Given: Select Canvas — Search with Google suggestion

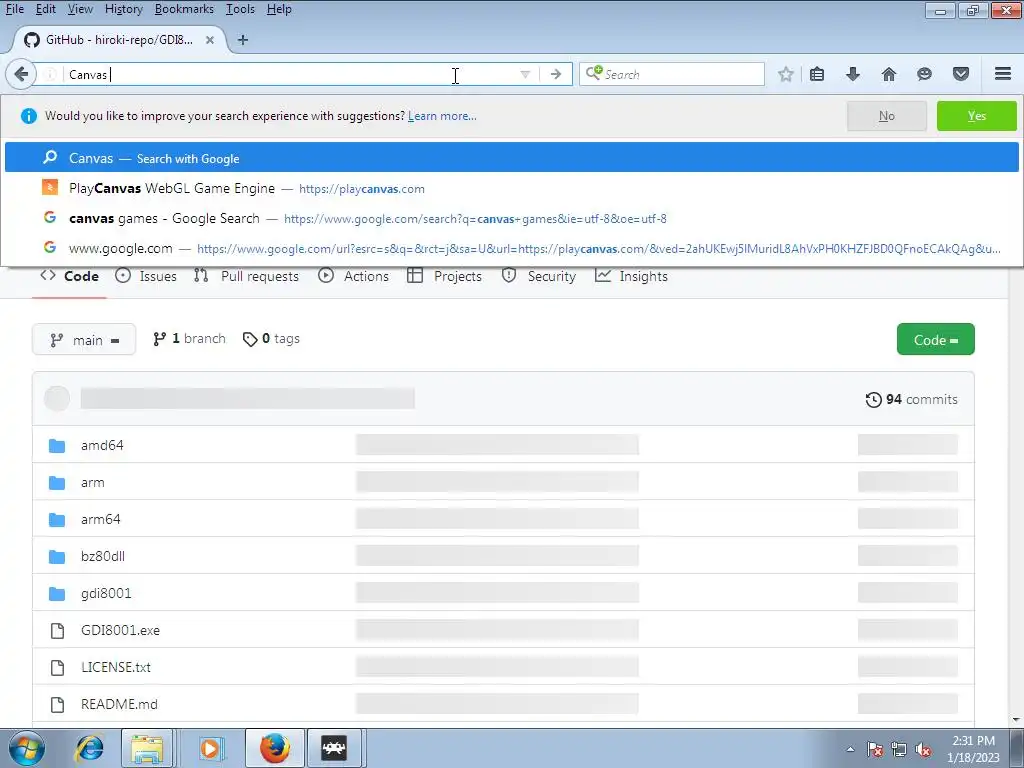Looking at the screenshot, I should coord(511,158).
